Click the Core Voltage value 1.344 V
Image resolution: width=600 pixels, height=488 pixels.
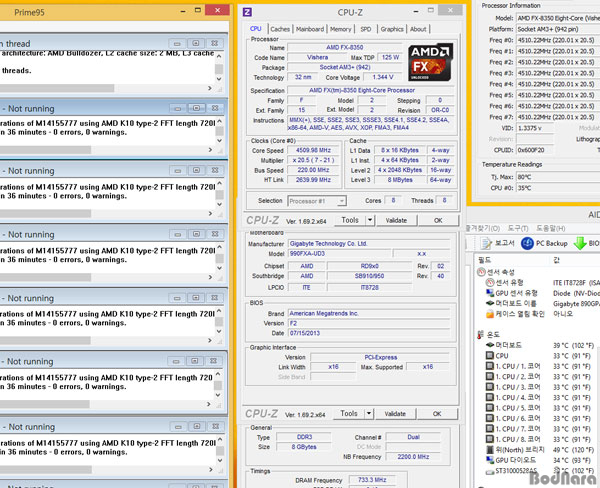pos(383,77)
